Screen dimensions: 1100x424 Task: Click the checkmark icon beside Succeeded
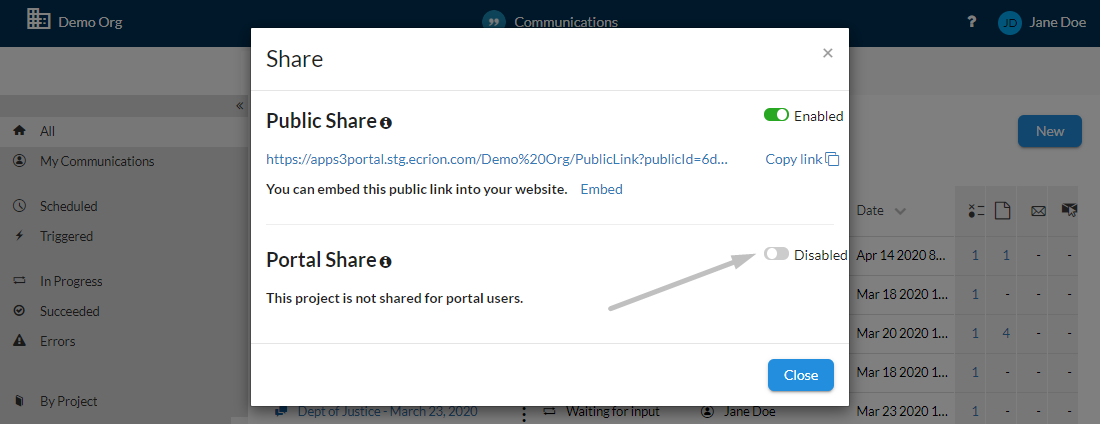pyautogui.click(x=20, y=310)
